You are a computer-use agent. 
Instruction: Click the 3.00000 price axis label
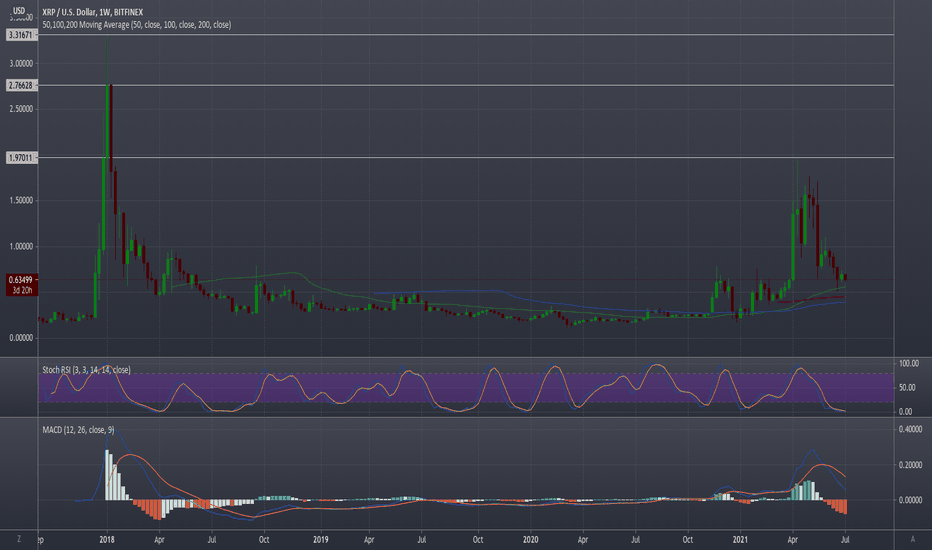coord(21,64)
